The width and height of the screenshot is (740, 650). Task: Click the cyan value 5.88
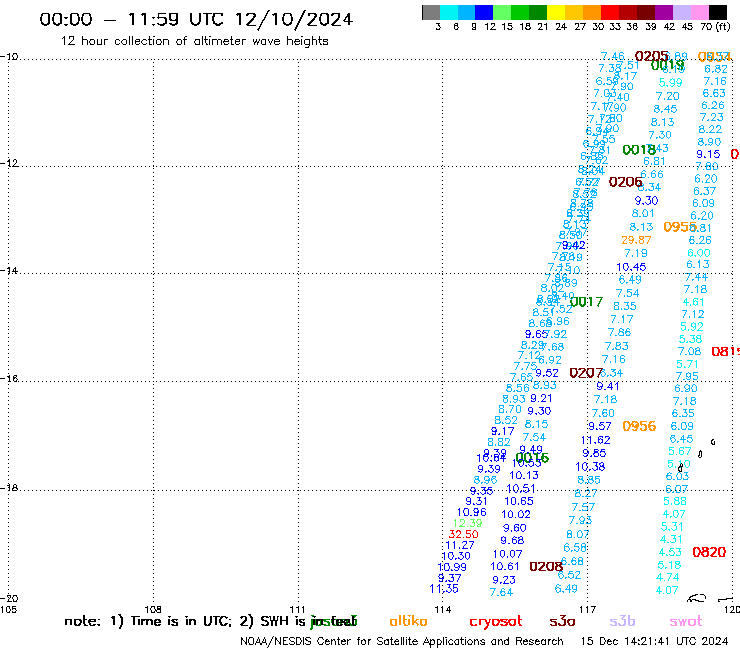coord(675,502)
